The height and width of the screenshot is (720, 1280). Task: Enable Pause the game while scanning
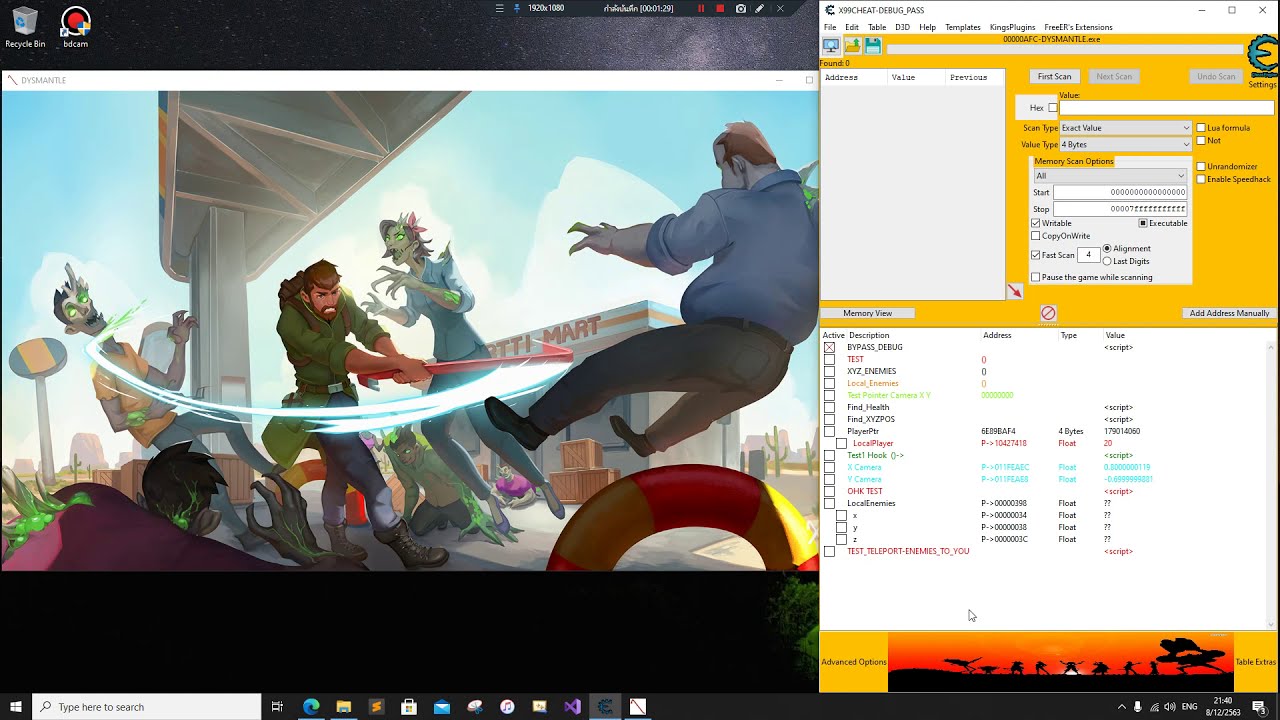(x=1036, y=277)
